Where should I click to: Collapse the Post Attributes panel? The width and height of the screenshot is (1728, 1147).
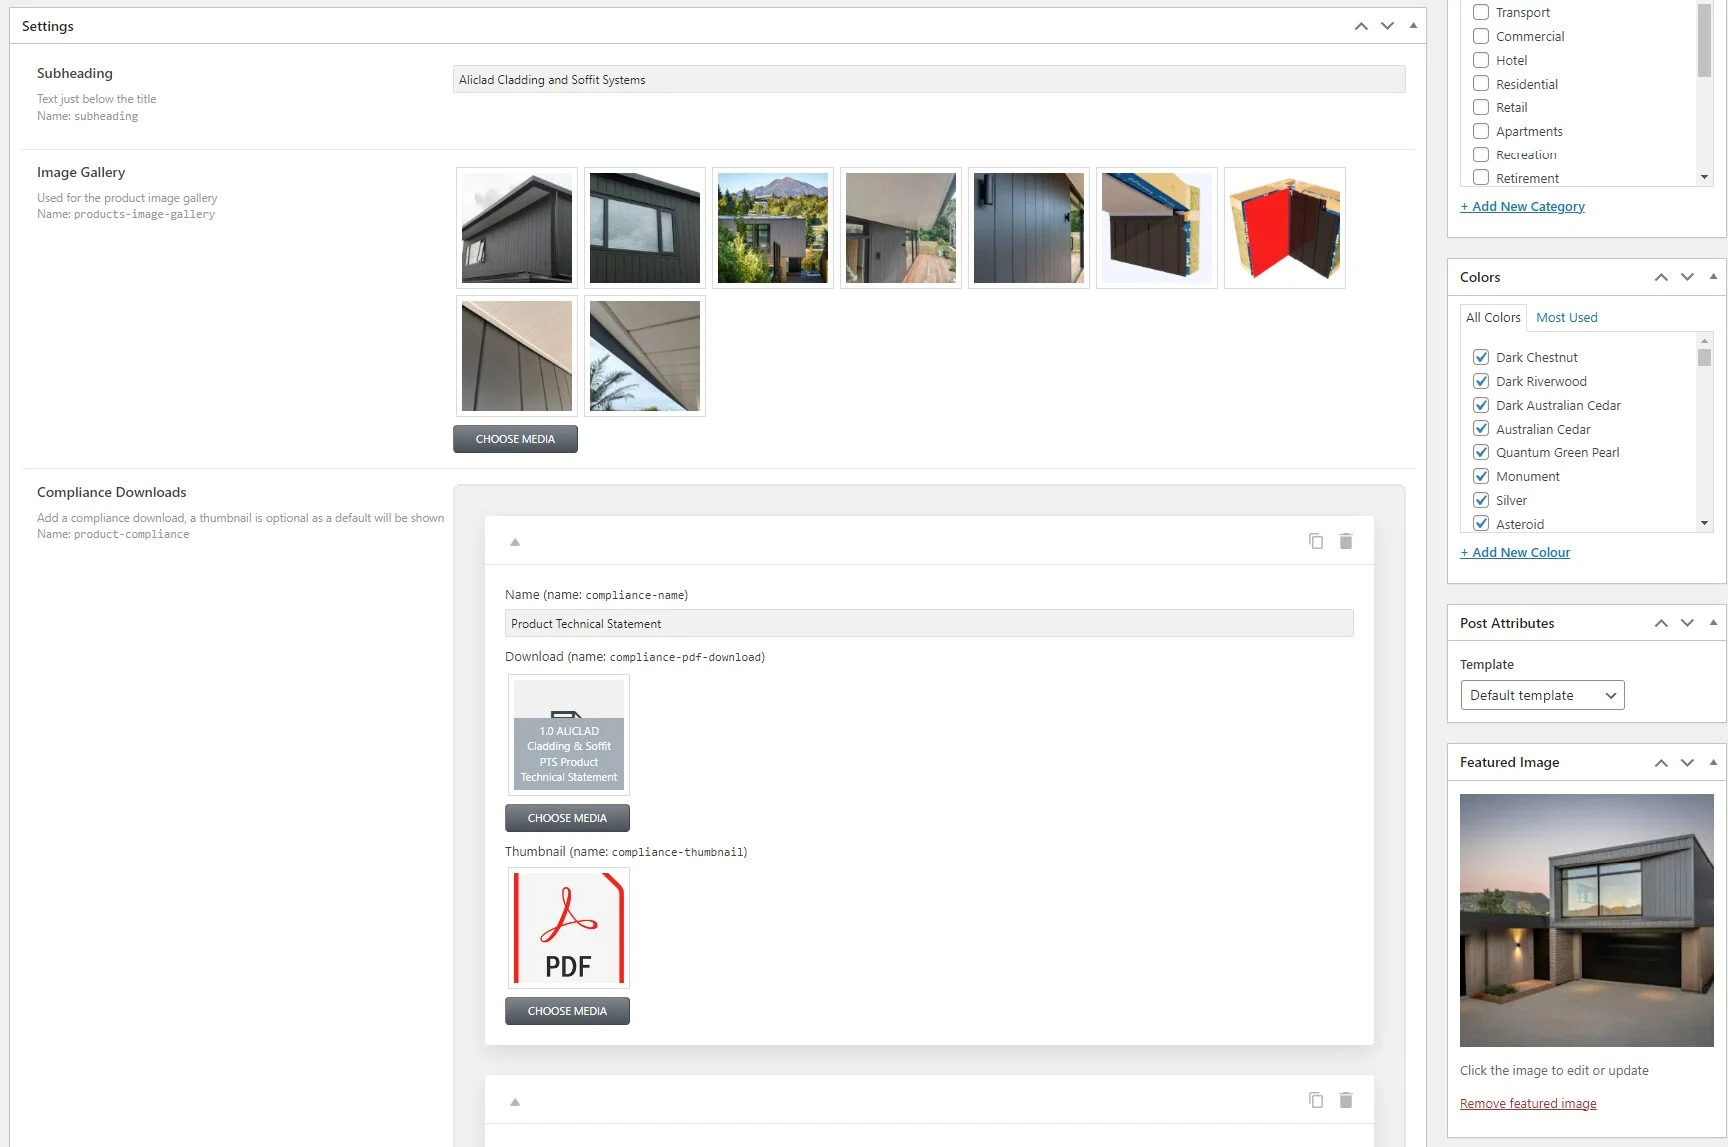coord(1713,623)
